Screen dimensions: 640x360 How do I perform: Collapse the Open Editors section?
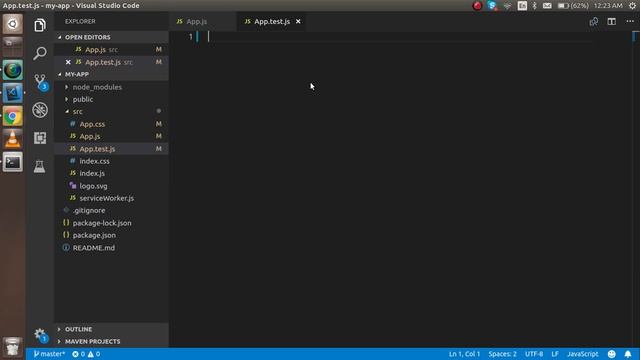coord(111,37)
